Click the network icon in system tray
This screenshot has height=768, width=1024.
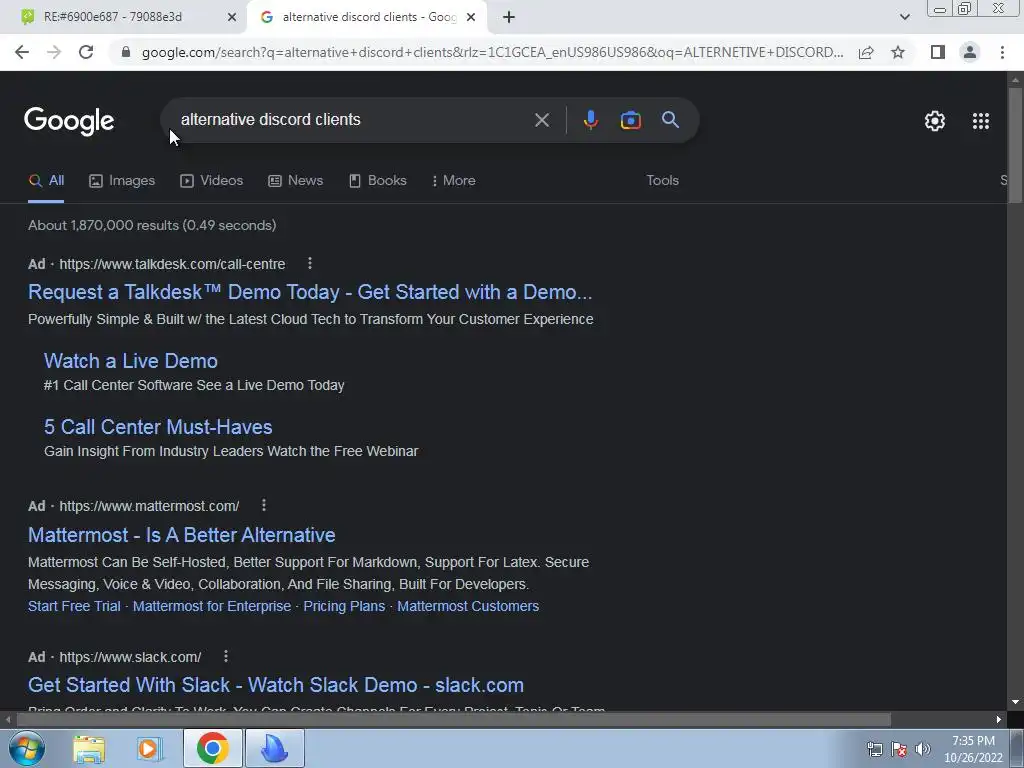874,749
